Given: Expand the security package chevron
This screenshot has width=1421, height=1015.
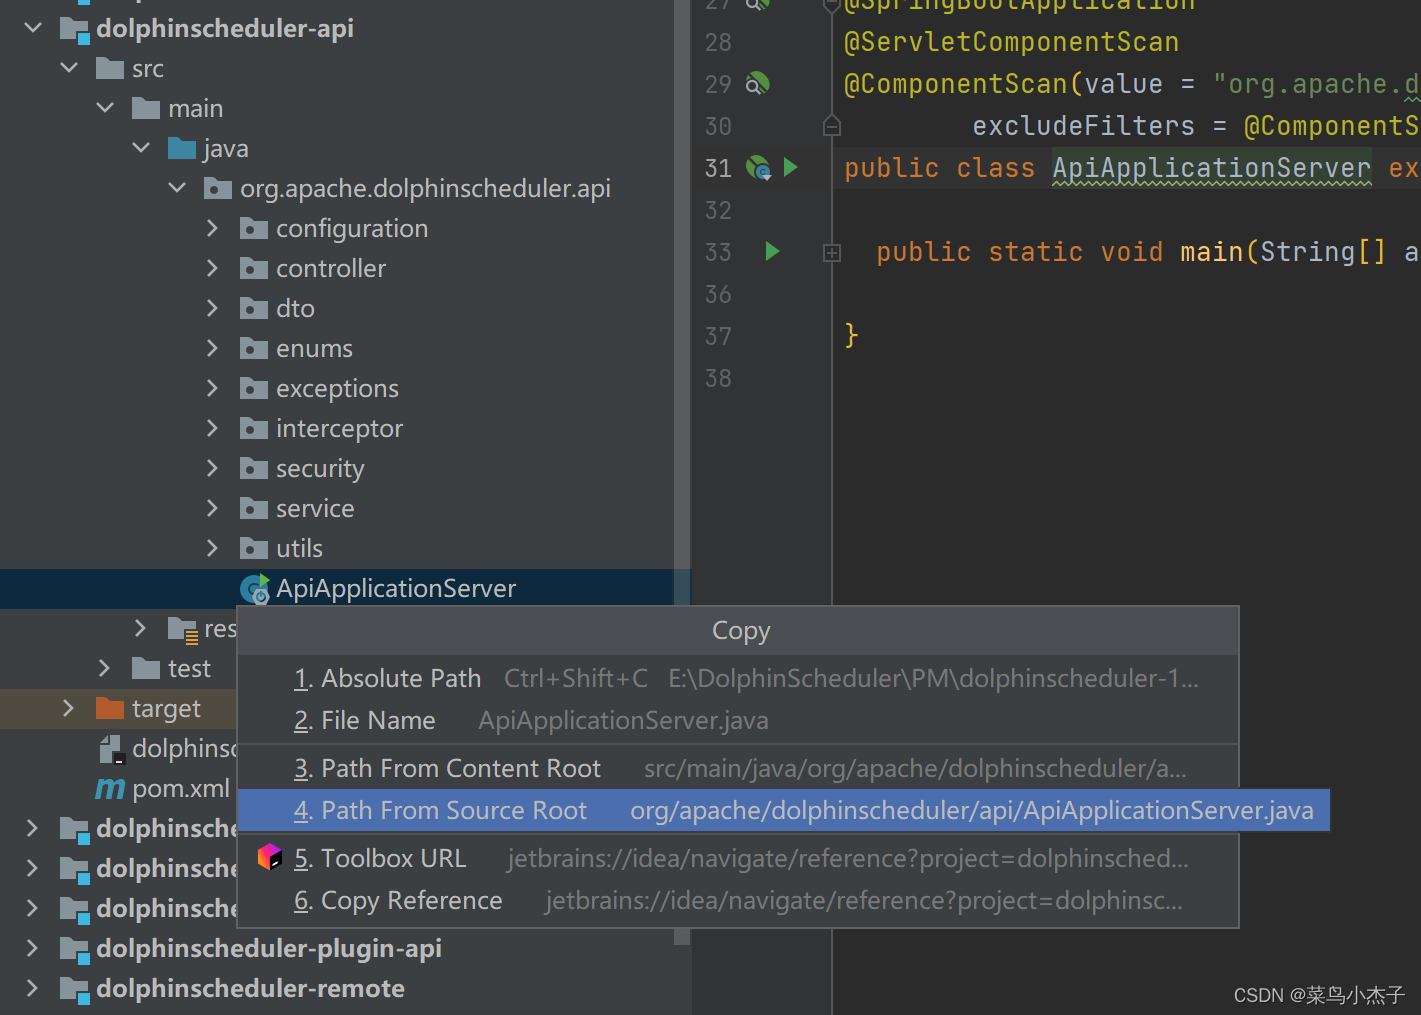Looking at the screenshot, I should (x=212, y=468).
